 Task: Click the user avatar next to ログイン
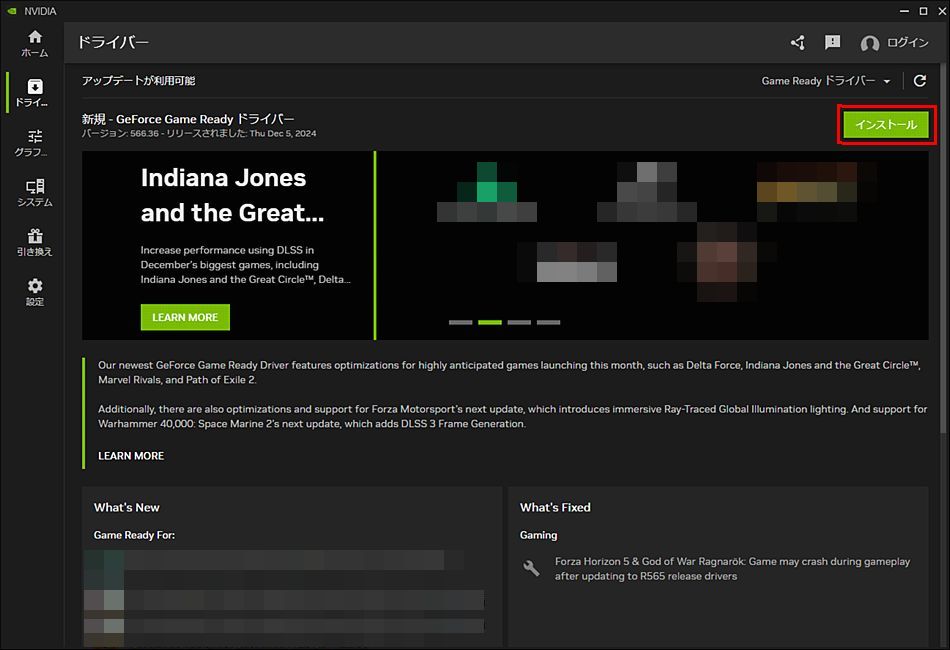coord(870,44)
